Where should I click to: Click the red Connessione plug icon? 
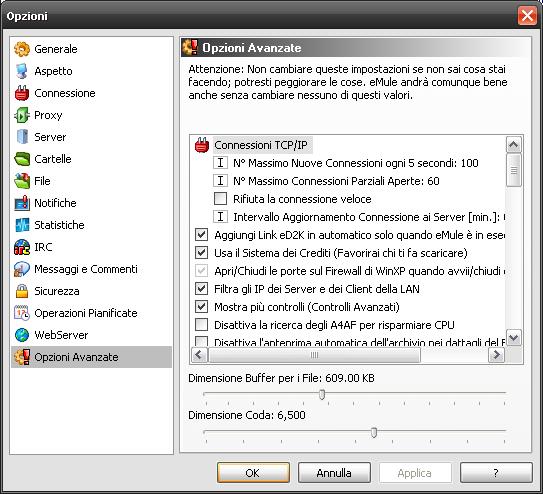22,93
